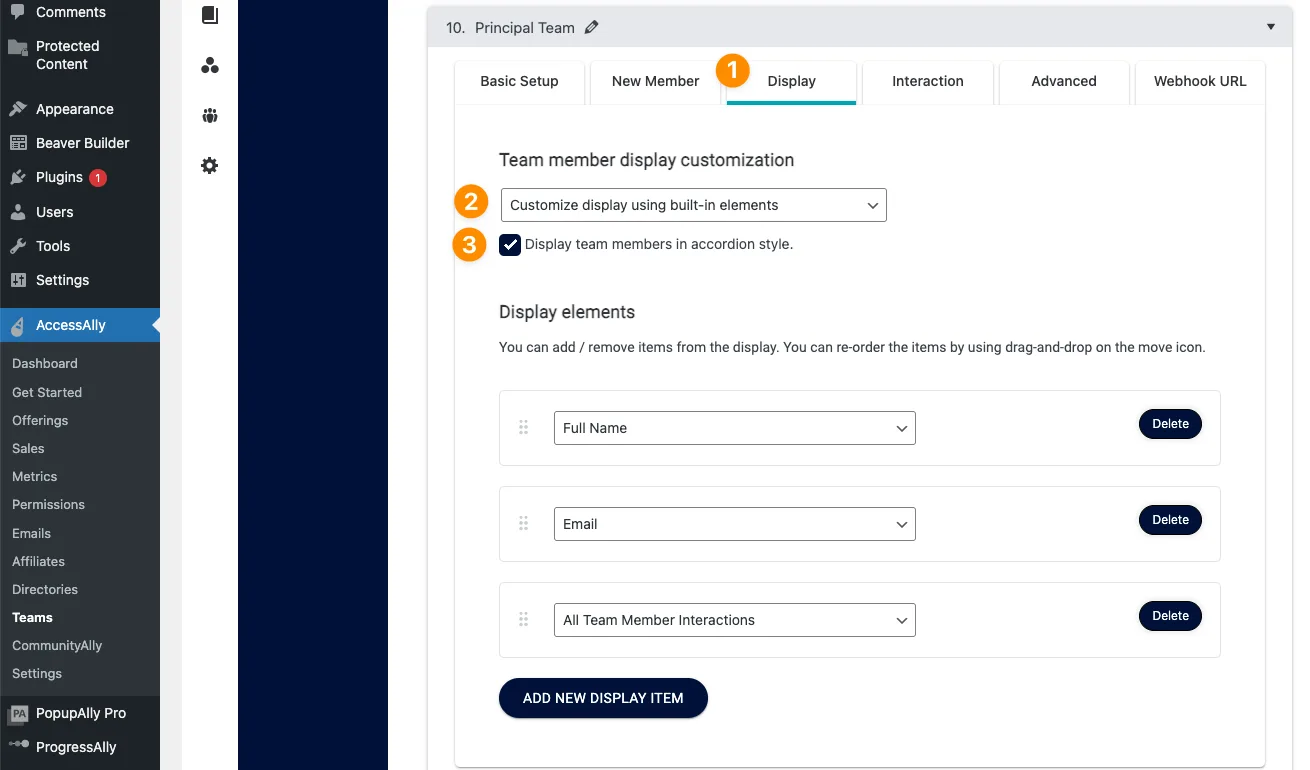Open the teams group icon in sidebar
The height and width of the screenshot is (770, 1310).
coord(209,116)
